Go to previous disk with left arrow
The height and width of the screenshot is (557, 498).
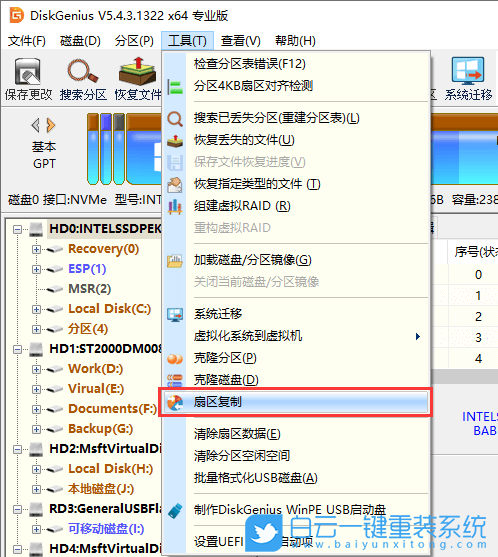(x=36, y=125)
